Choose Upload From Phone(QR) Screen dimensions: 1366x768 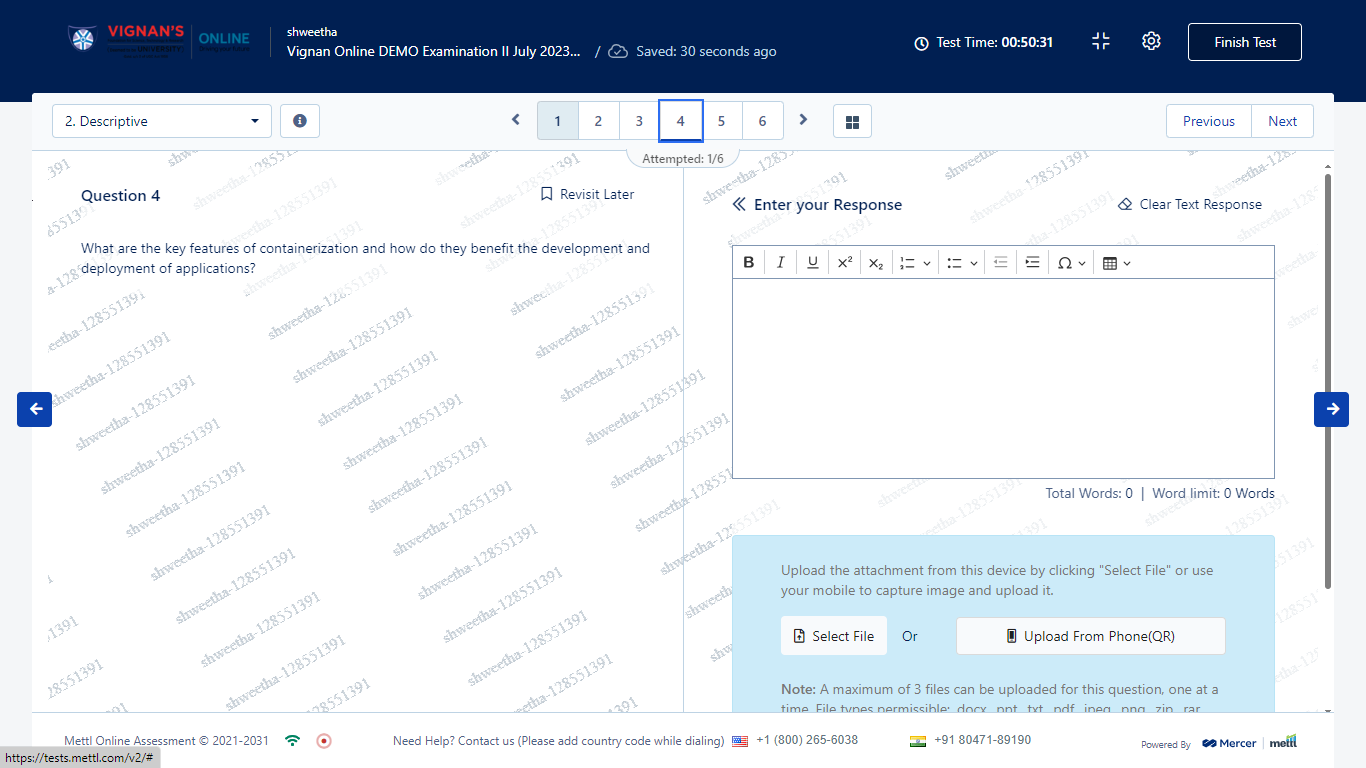point(1091,636)
